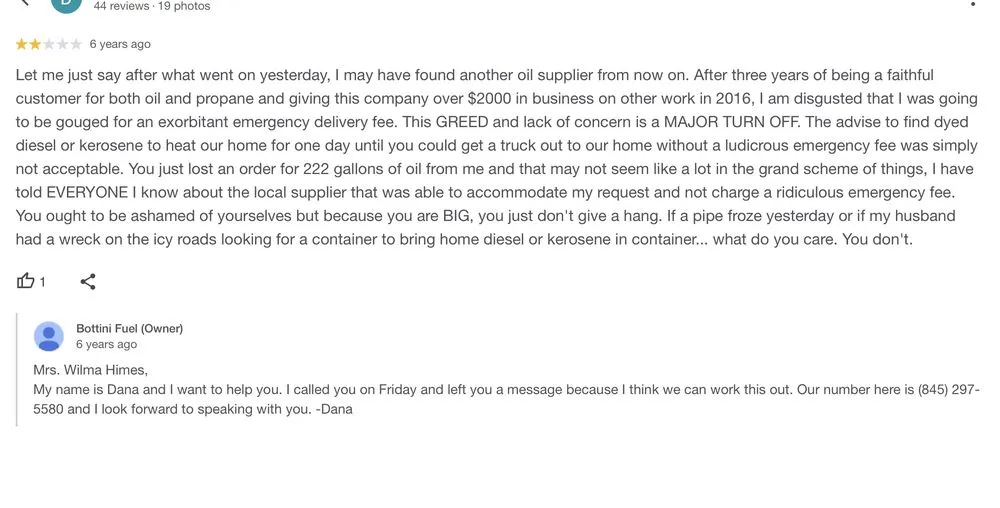
Task: Click Bottini Fuel owner avatar icon
Action: coord(49,336)
